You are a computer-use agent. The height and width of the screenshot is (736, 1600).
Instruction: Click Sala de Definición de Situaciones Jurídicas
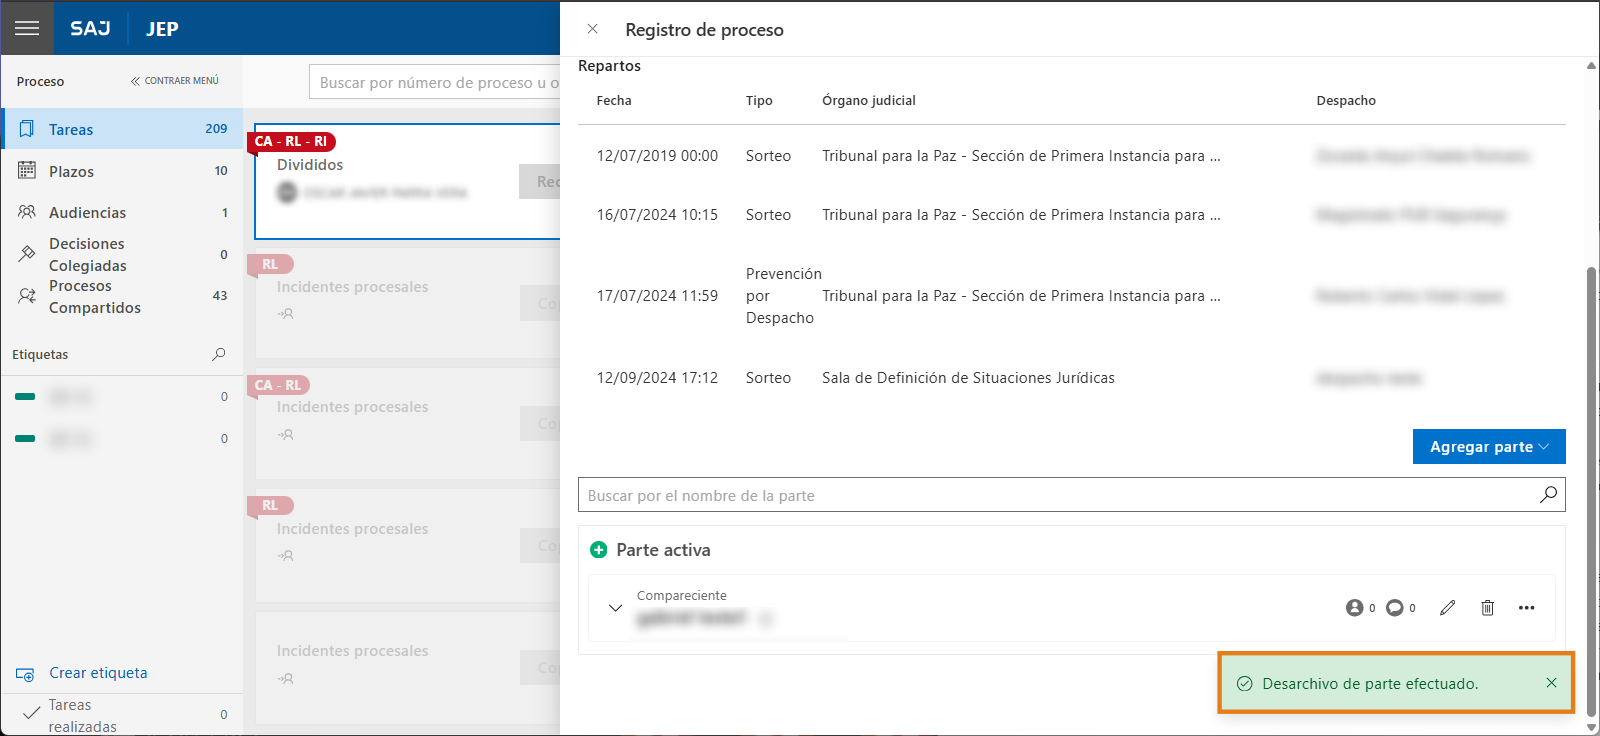pos(968,378)
